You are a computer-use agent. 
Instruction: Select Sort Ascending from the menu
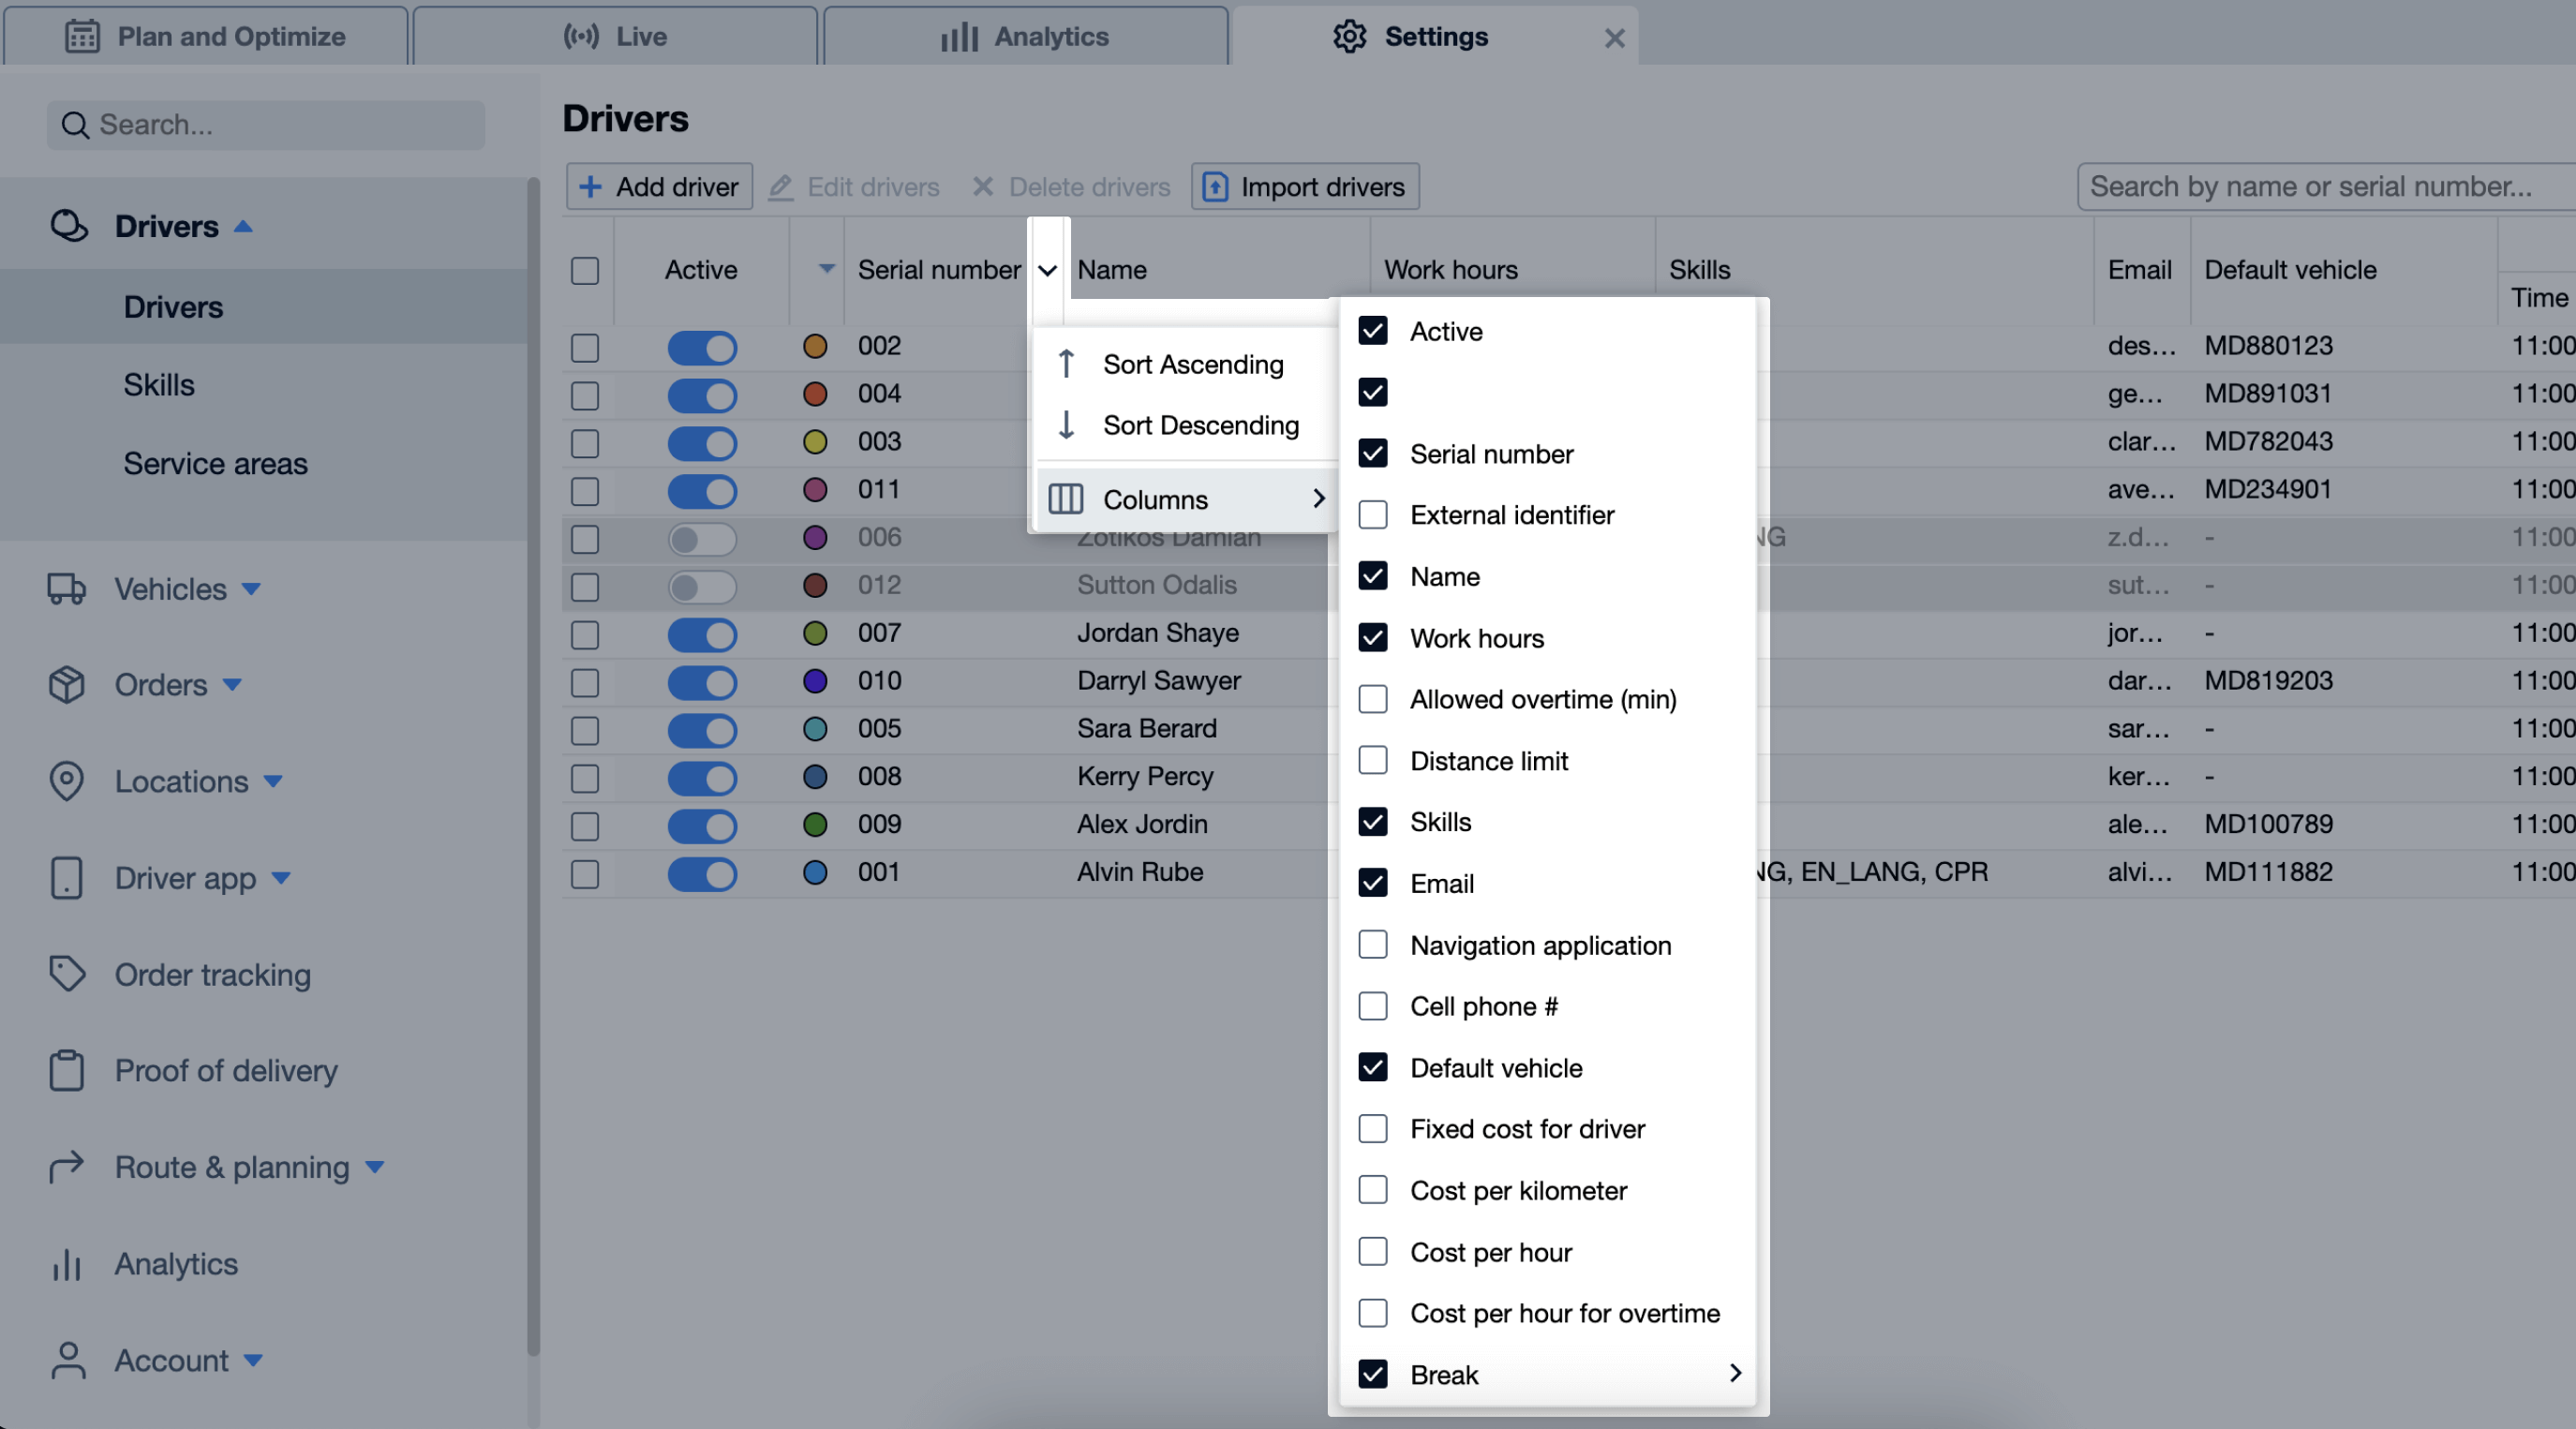1194,364
